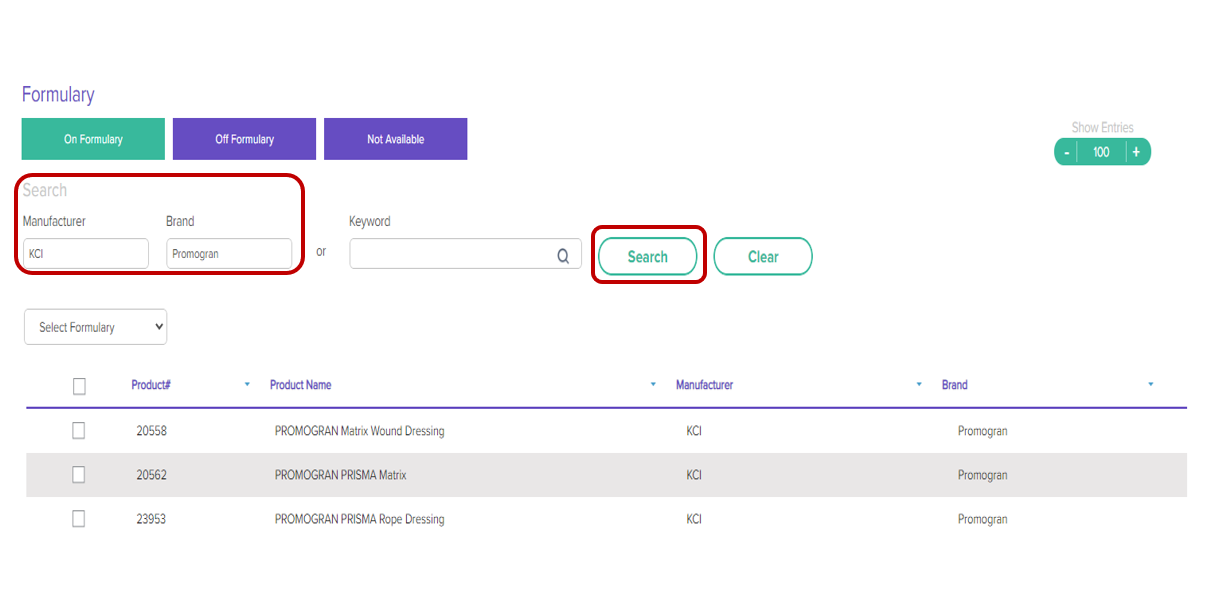Select checkbox for product 23953
Image resolution: width=1208 pixels, height=604 pixels.
coord(79,519)
